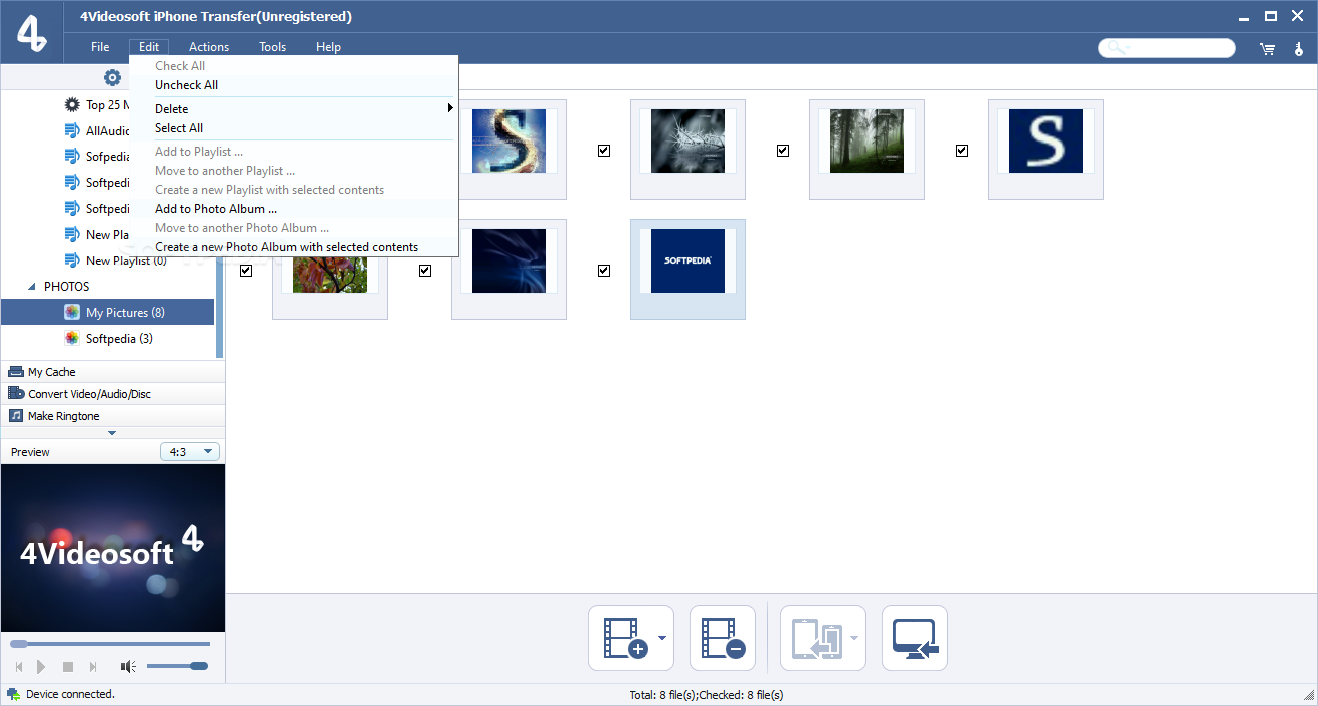
Task: Click the settings gear above the sidebar
Action: pyautogui.click(x=112, y=77)
